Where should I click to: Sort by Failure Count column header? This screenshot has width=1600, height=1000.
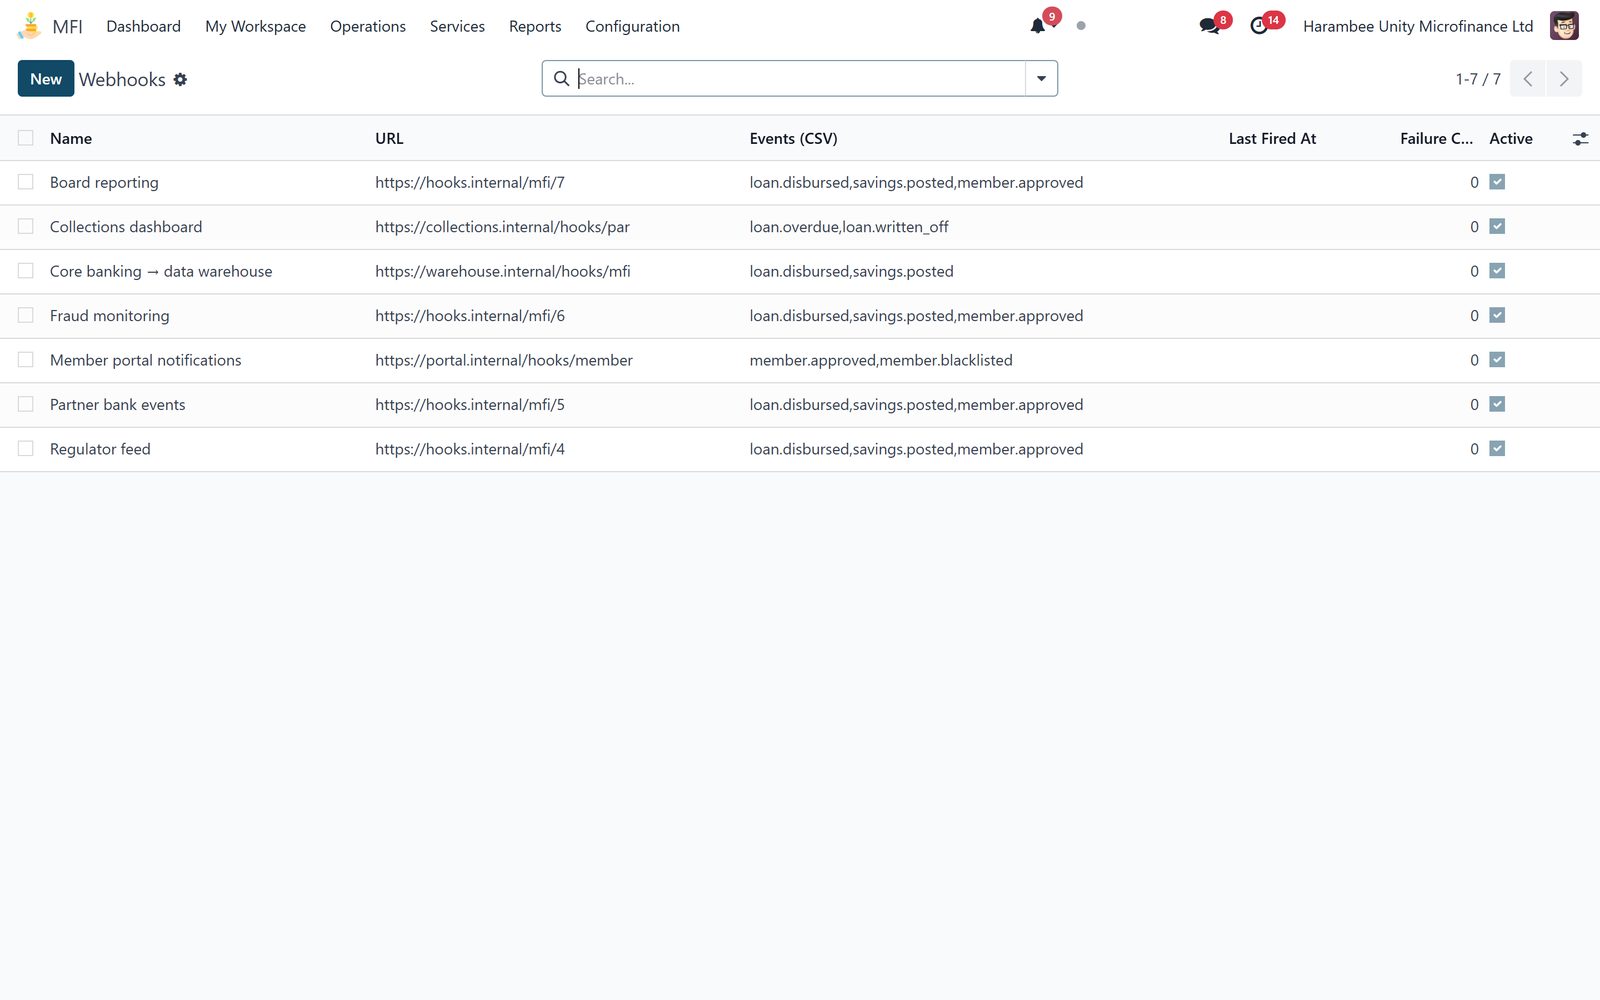point(1436,139)
